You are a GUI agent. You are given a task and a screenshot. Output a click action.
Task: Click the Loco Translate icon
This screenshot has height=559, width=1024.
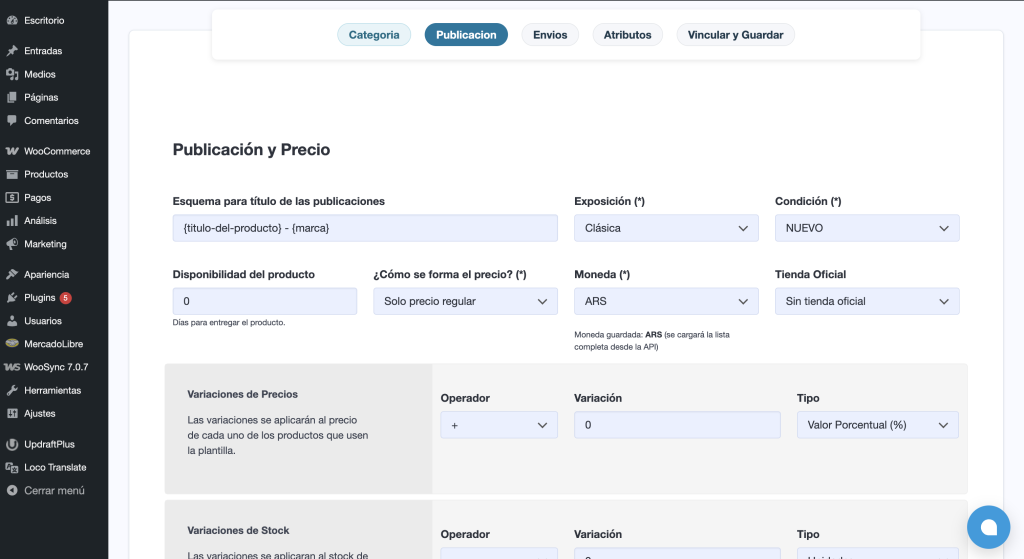12,468
